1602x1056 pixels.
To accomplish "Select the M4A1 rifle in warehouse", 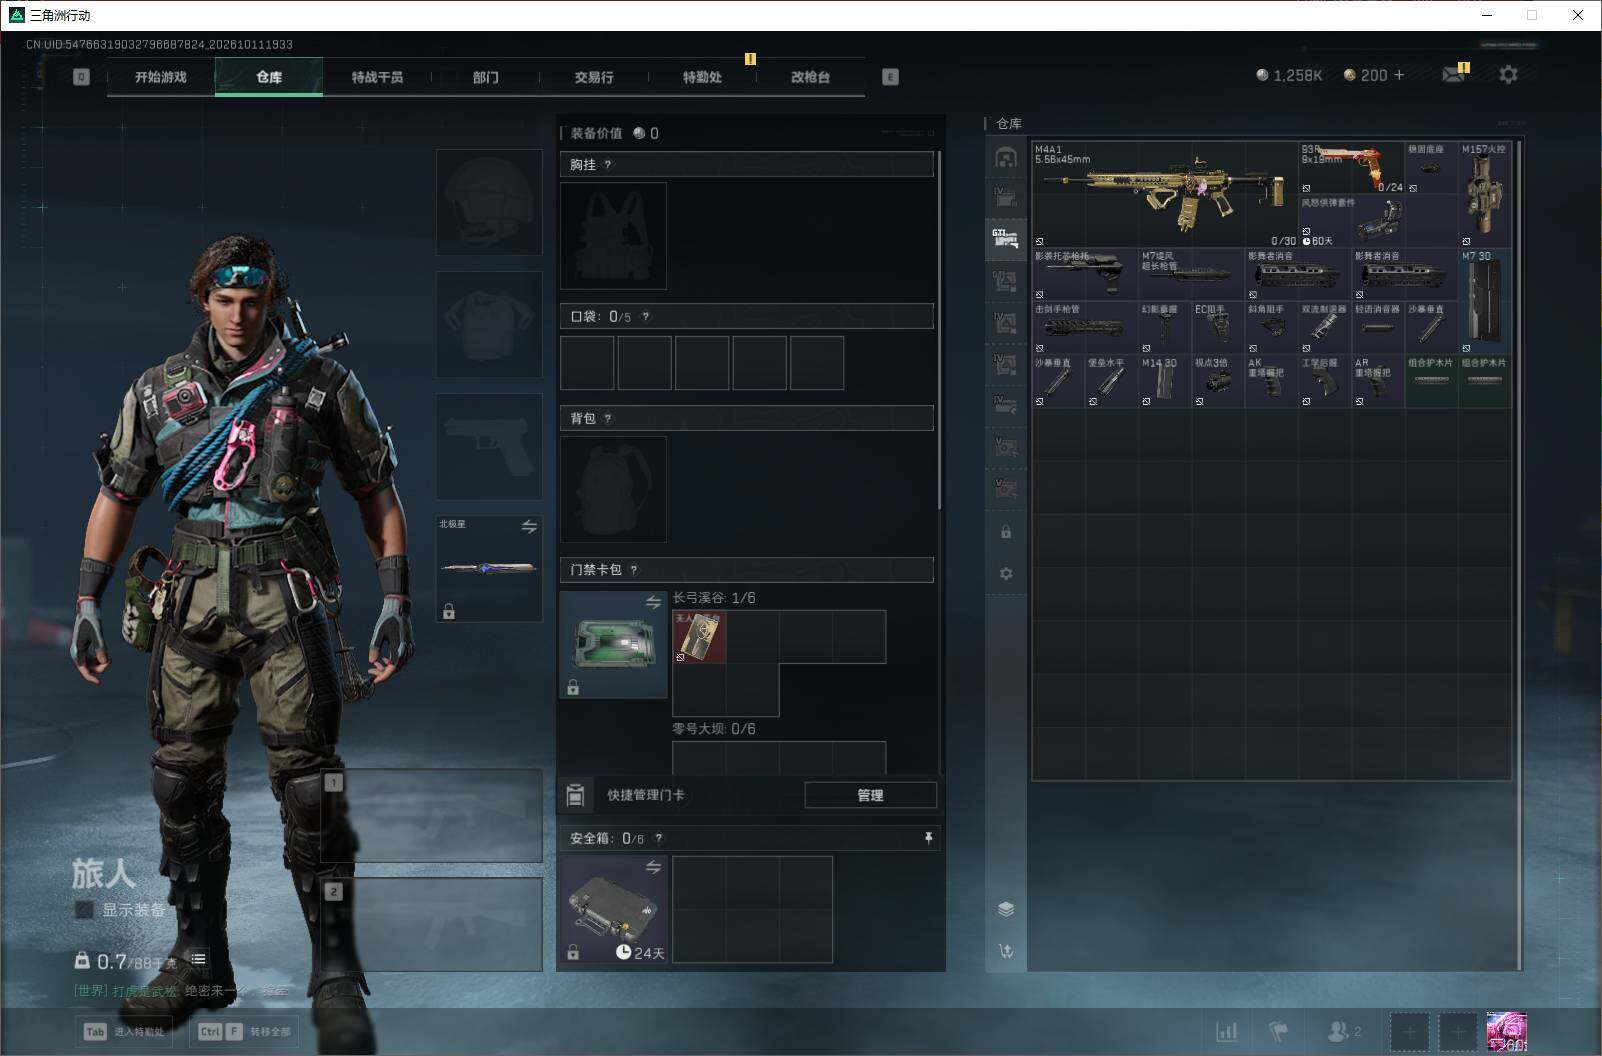I will pyautogui.click(x=1164, y=194).
